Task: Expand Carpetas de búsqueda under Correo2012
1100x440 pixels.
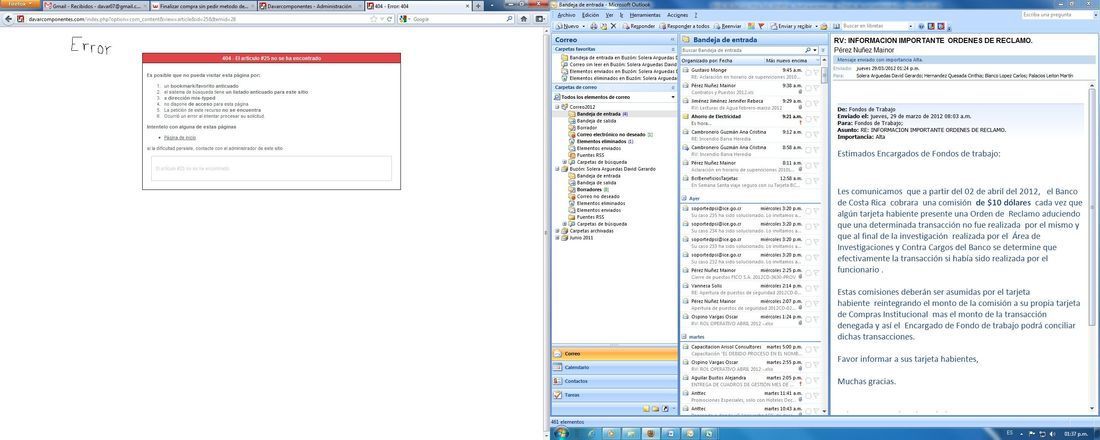Action: click(565, 161)
